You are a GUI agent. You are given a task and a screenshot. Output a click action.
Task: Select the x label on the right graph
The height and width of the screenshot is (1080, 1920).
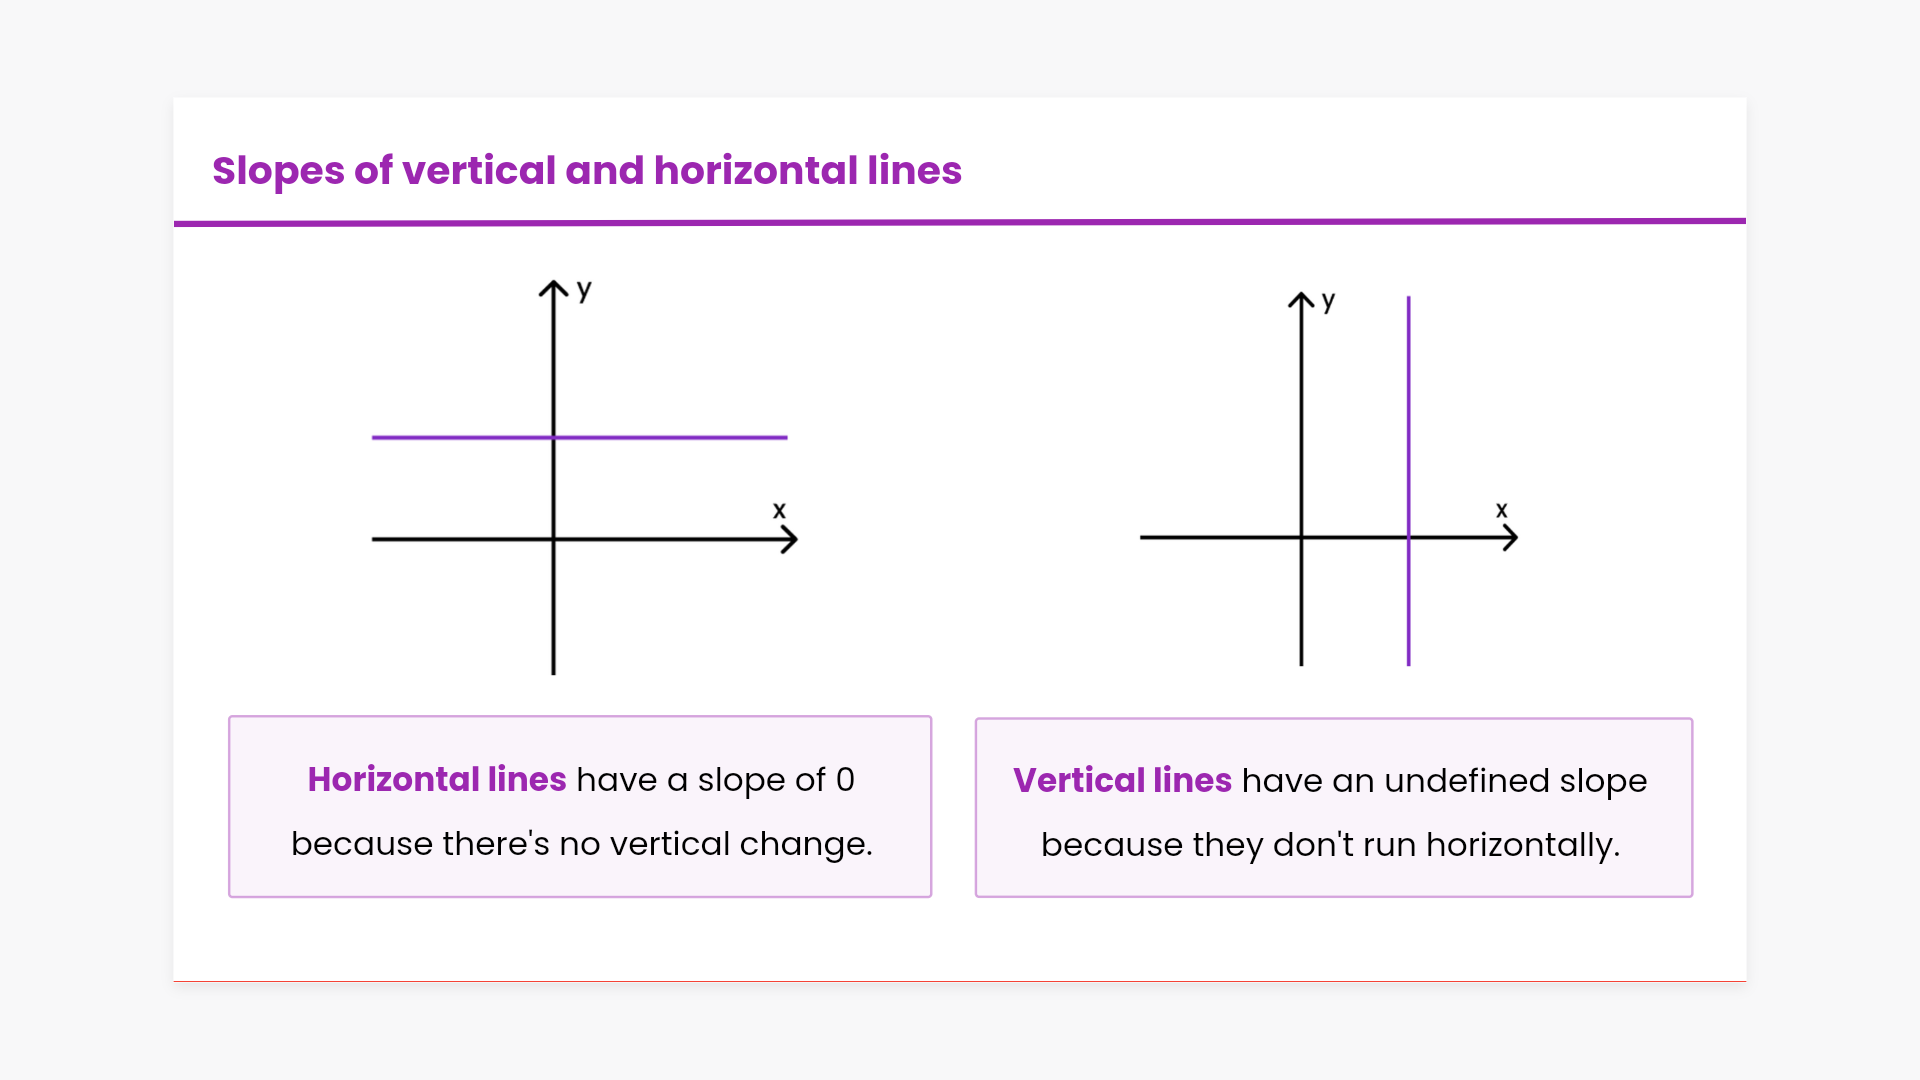point(1501,510)
